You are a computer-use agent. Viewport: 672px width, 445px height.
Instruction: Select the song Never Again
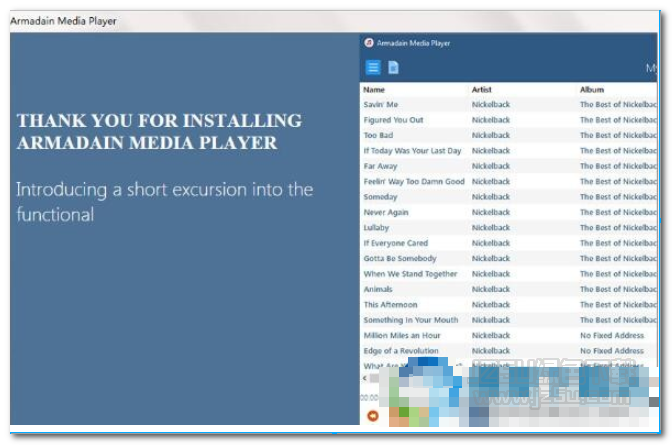click(x=386, y=212)
